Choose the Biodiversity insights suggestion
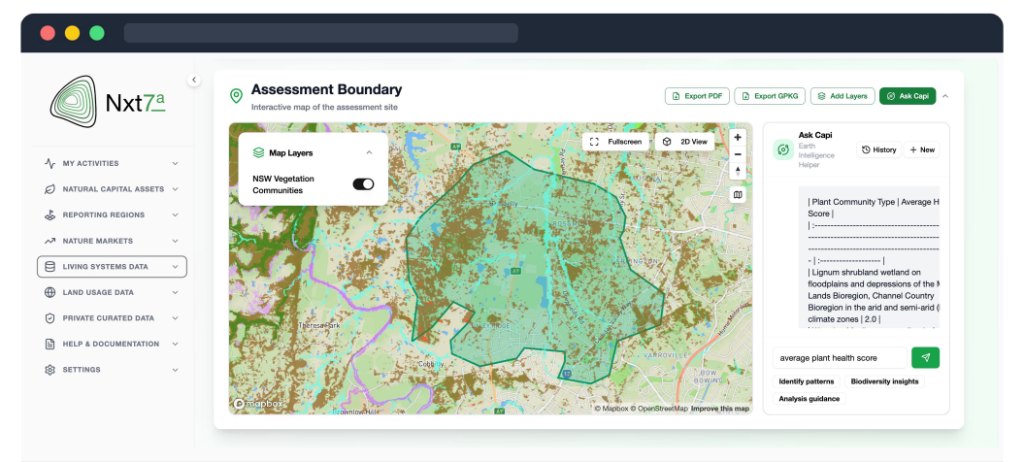This screenshot has width=1024, height=462. [884, 382]
